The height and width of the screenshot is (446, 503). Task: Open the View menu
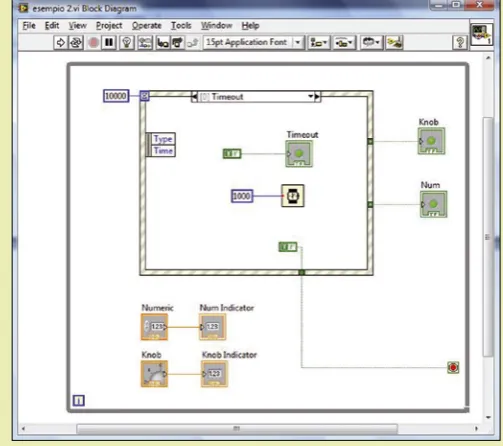[77, 26]
